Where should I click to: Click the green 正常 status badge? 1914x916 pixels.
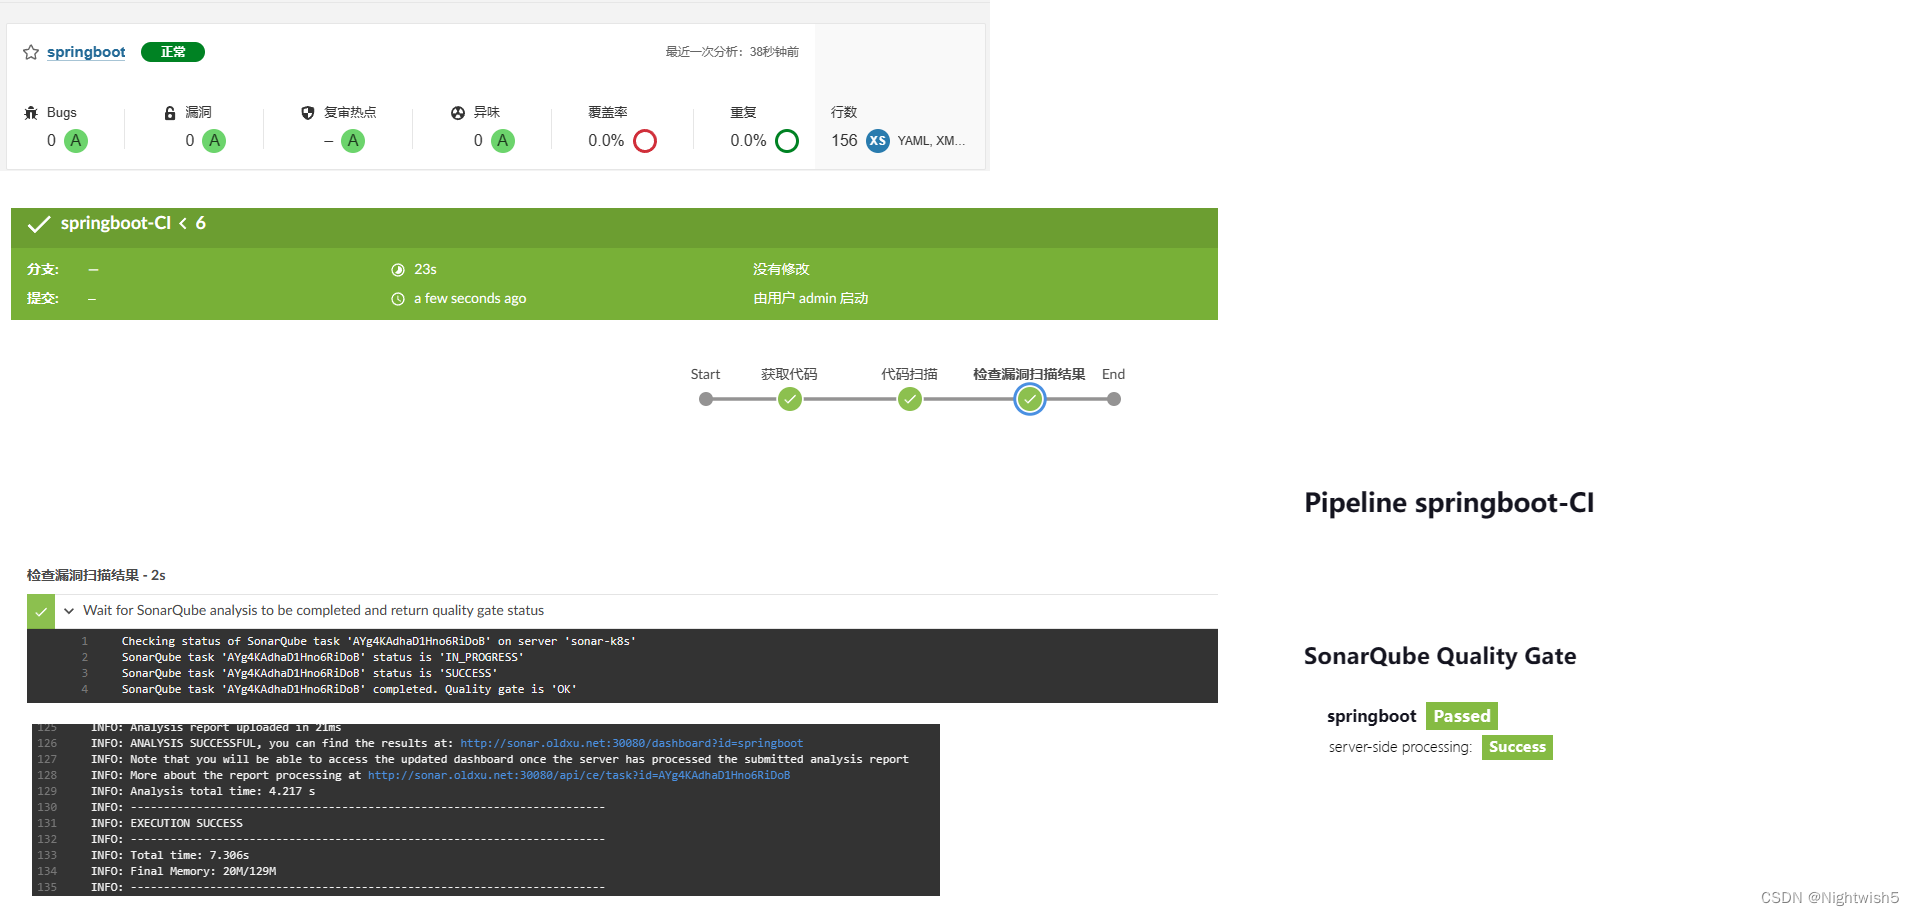click(173, 52)
